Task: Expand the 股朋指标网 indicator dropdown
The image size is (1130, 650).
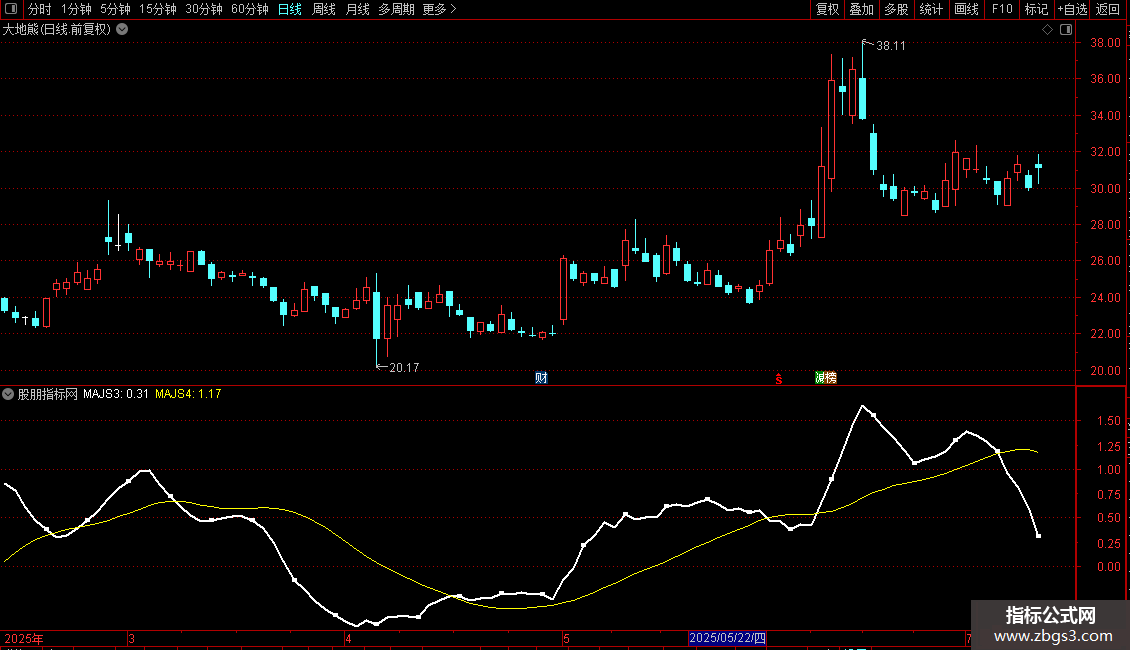Action: click(x=8, y=394)
